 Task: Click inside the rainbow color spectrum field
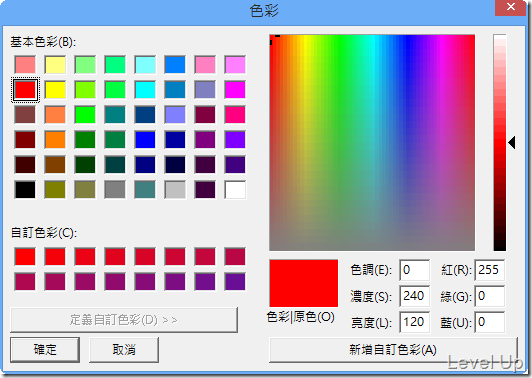click(x=372, y=143)
